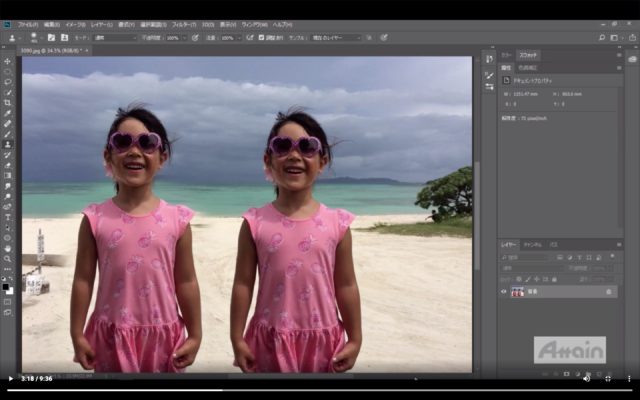Select the Hand tool
Viewport: 640px width, 400px height.
pyautogui.click(x=7, y=249)
